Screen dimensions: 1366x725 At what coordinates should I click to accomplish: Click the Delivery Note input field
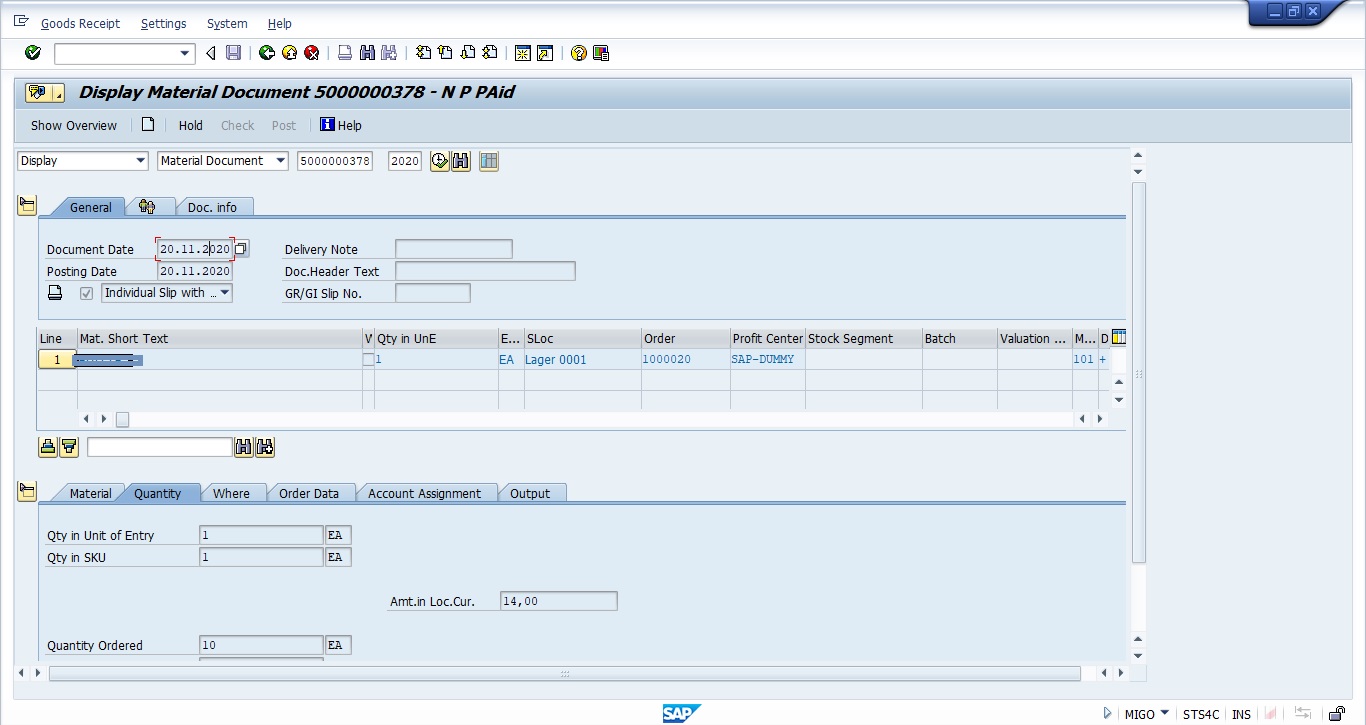pyautogui.click(x=453, y=249)
